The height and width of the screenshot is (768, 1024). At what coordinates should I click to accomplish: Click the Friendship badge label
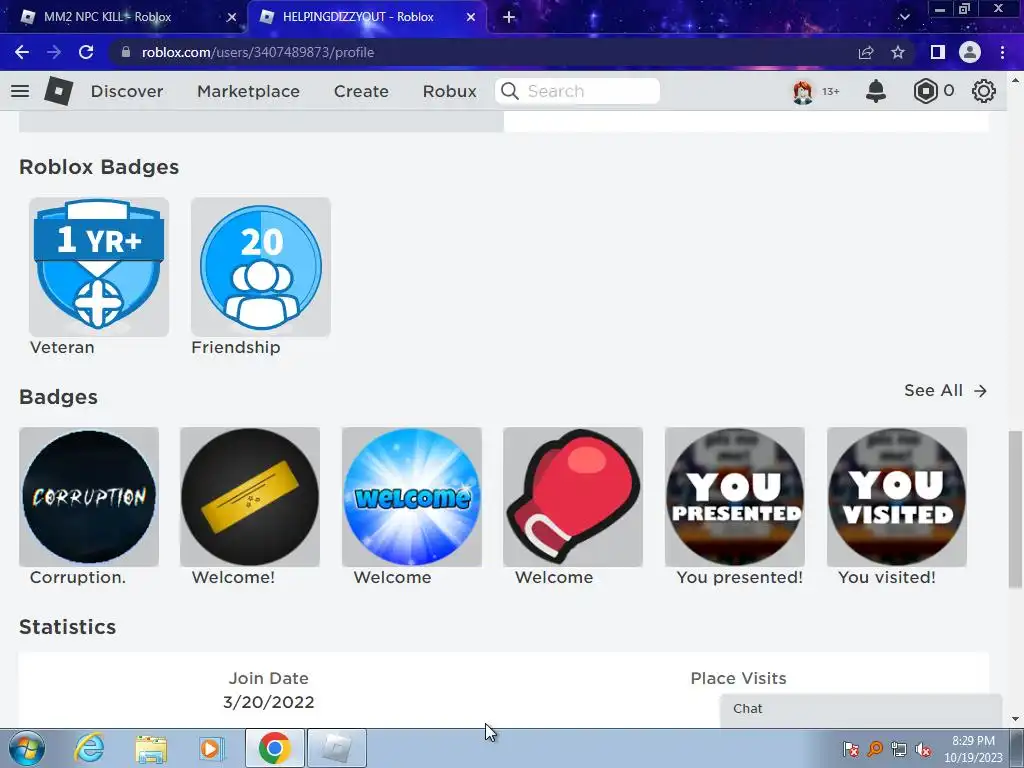(x=236, y=347)
